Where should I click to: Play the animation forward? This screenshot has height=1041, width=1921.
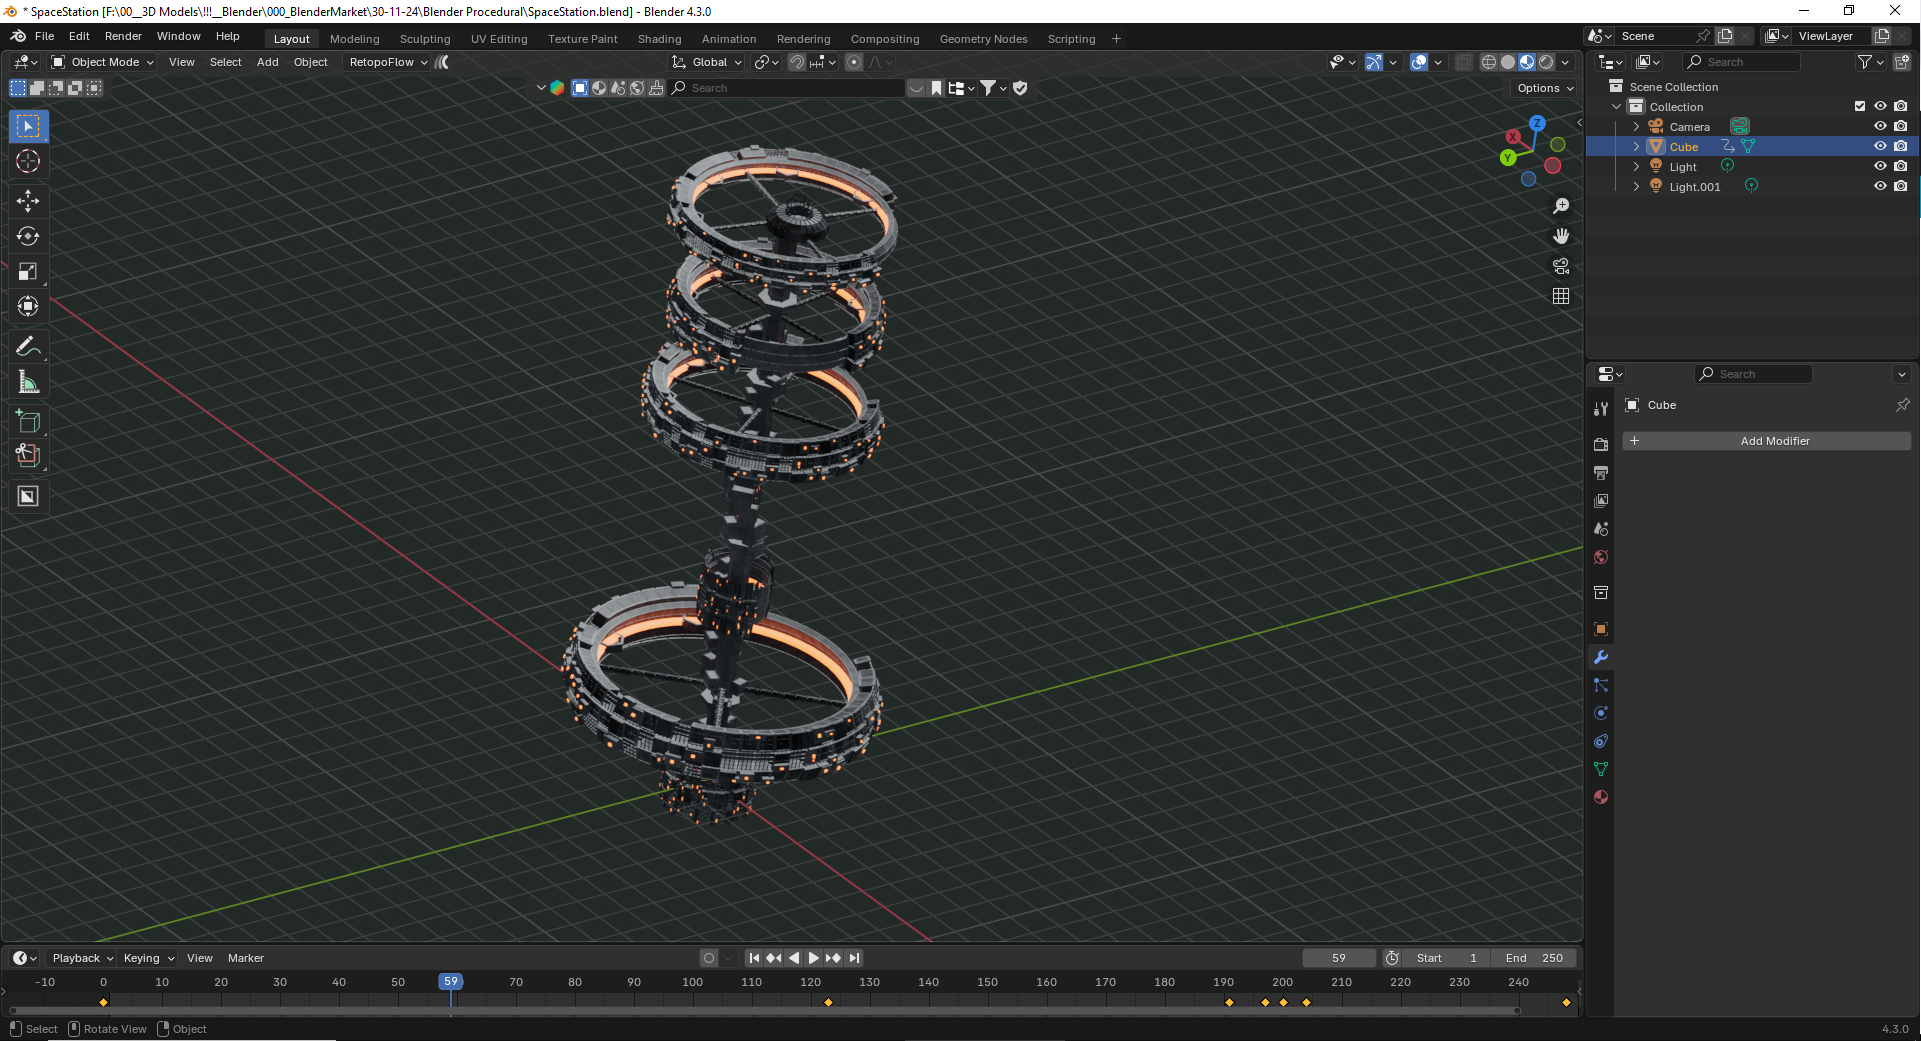(x=813, y=958)
